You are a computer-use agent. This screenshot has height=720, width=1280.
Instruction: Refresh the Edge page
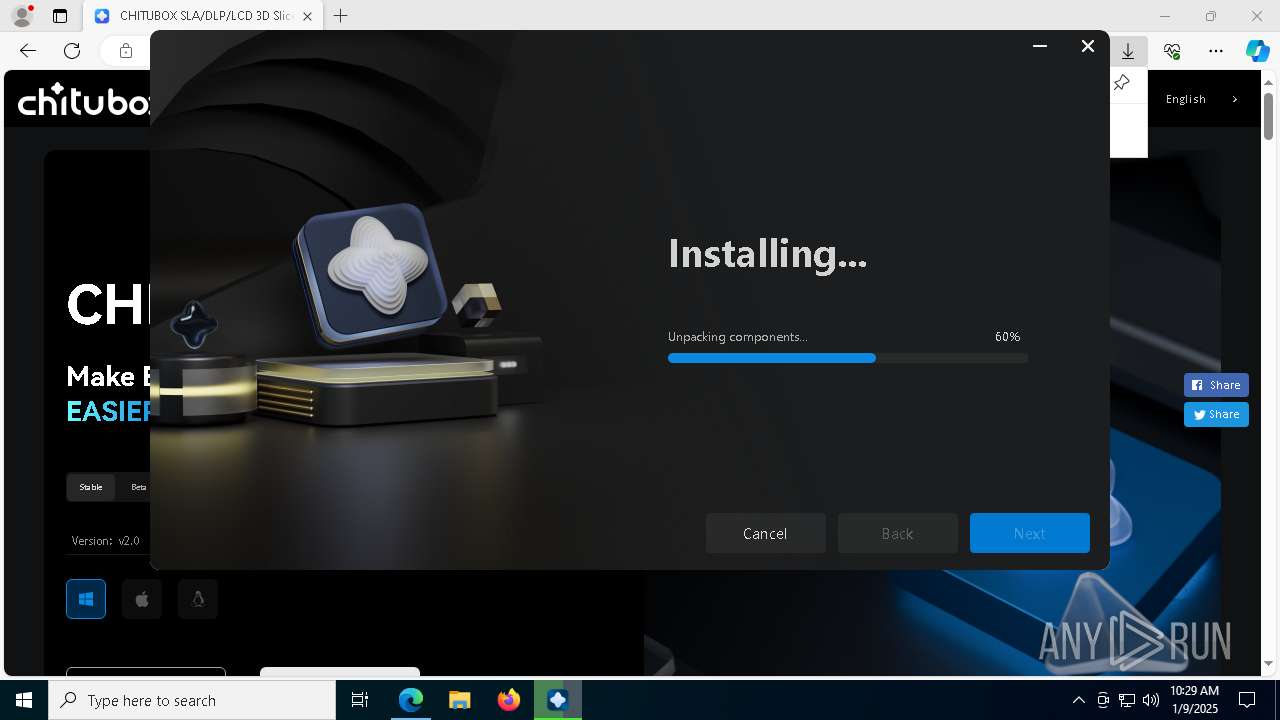[72, 51]
